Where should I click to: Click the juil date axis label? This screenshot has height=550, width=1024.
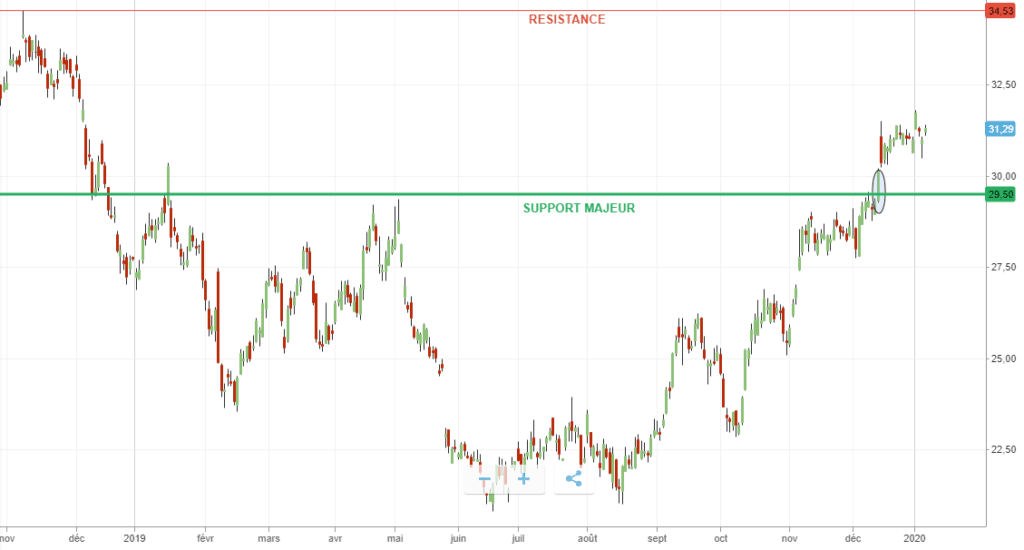pyautogui.click(x=518, y=539)
